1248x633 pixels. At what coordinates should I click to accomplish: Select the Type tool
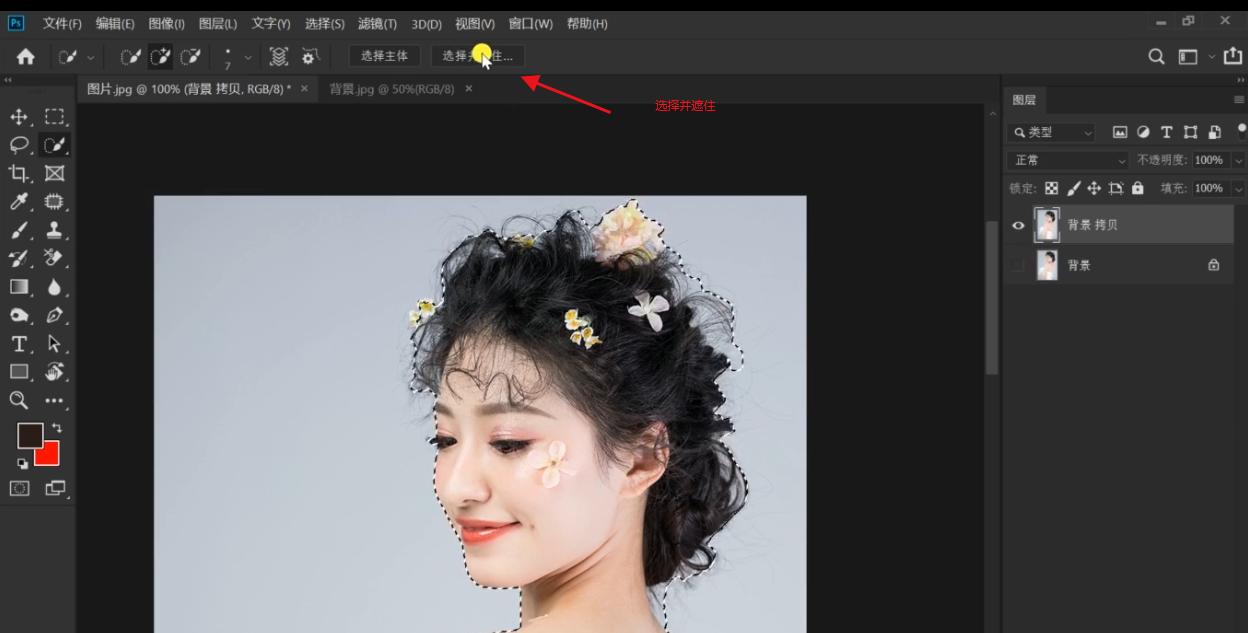(x=19, y=344)
